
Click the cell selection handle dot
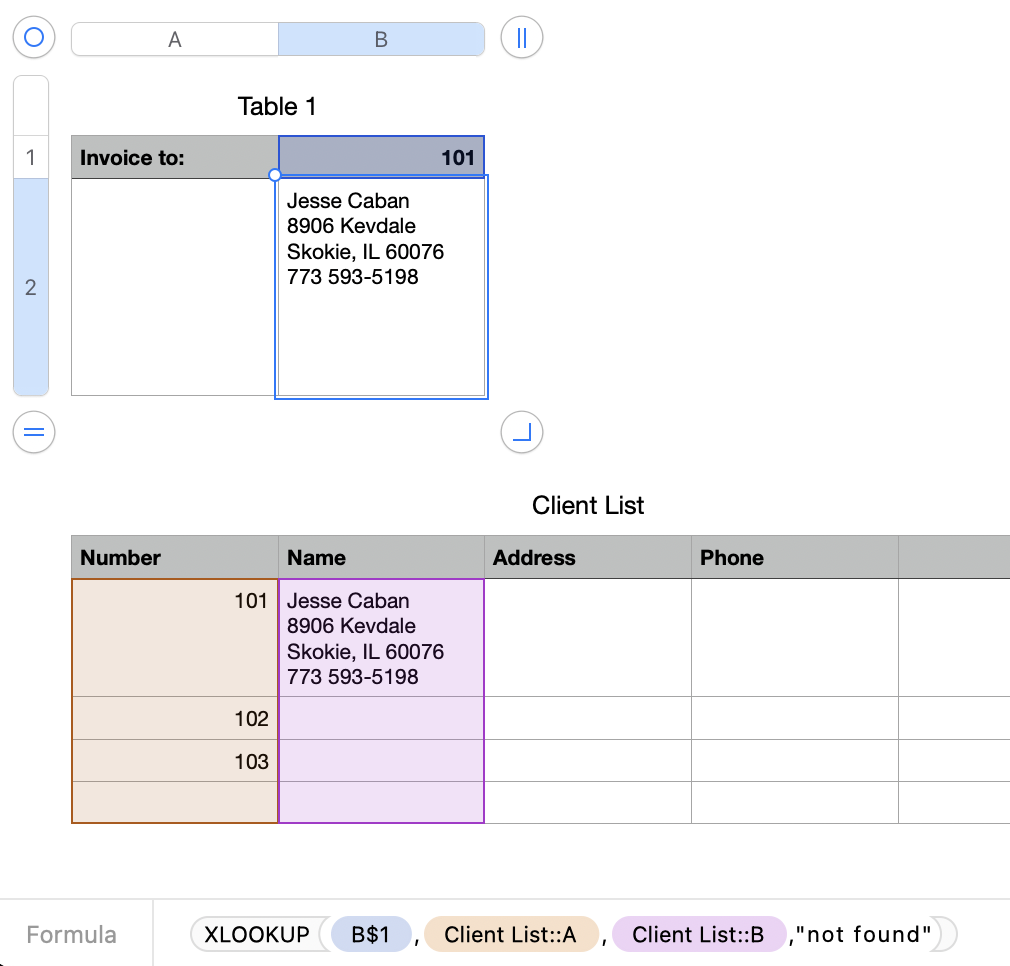[x=275, y=175]
